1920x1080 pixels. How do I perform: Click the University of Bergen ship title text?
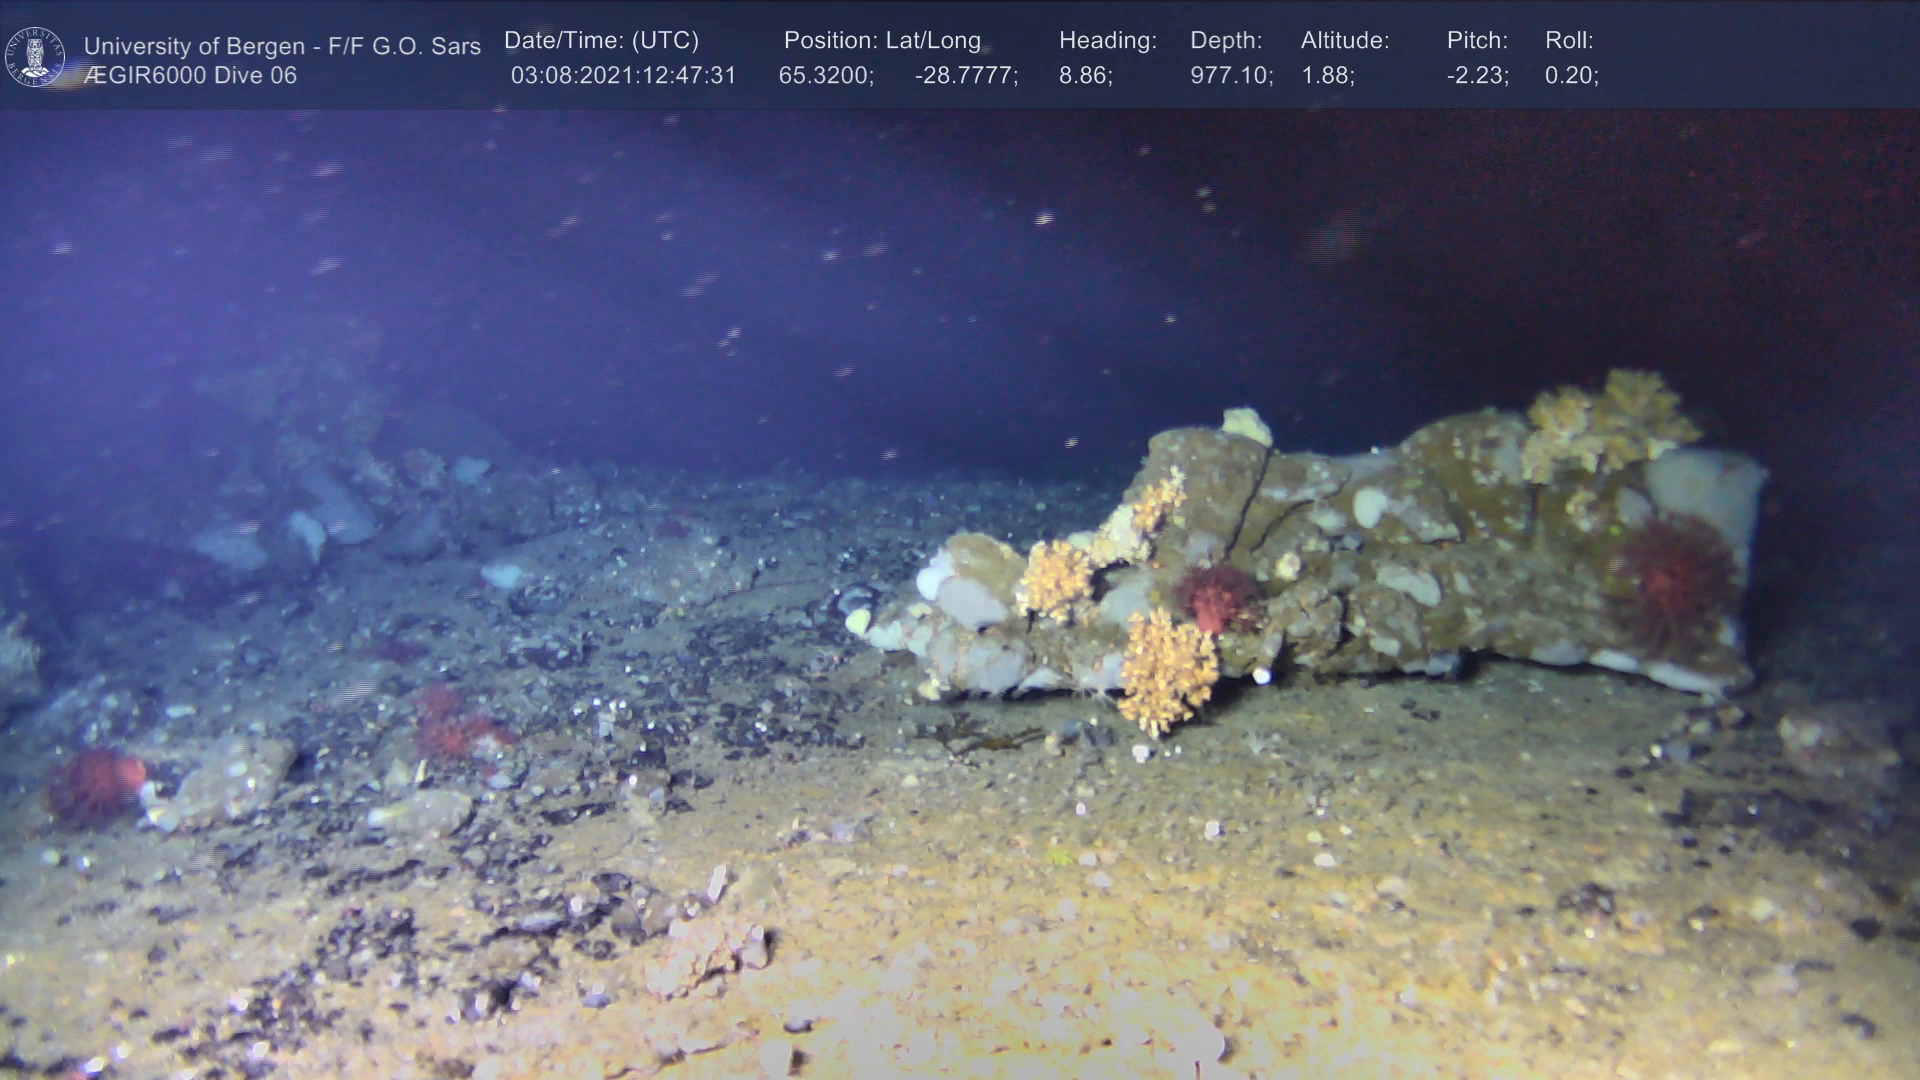point(282,46)
